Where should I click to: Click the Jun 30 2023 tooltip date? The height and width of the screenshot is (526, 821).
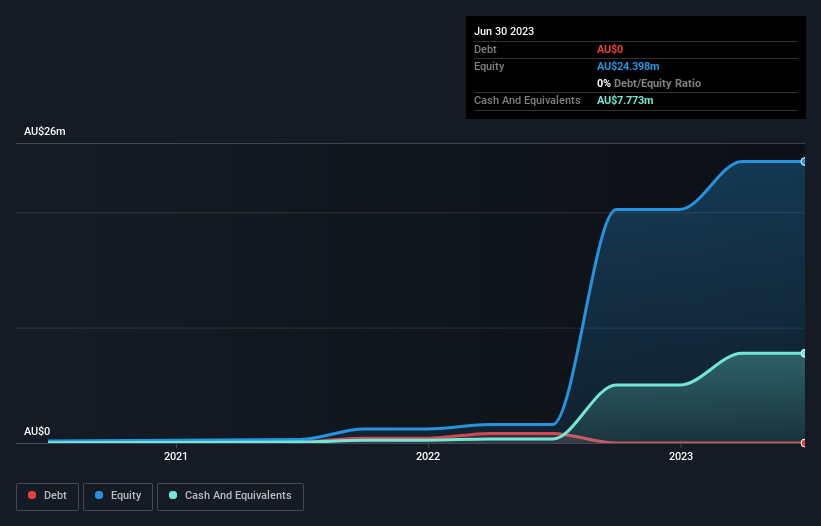click(x=504, y=31)
